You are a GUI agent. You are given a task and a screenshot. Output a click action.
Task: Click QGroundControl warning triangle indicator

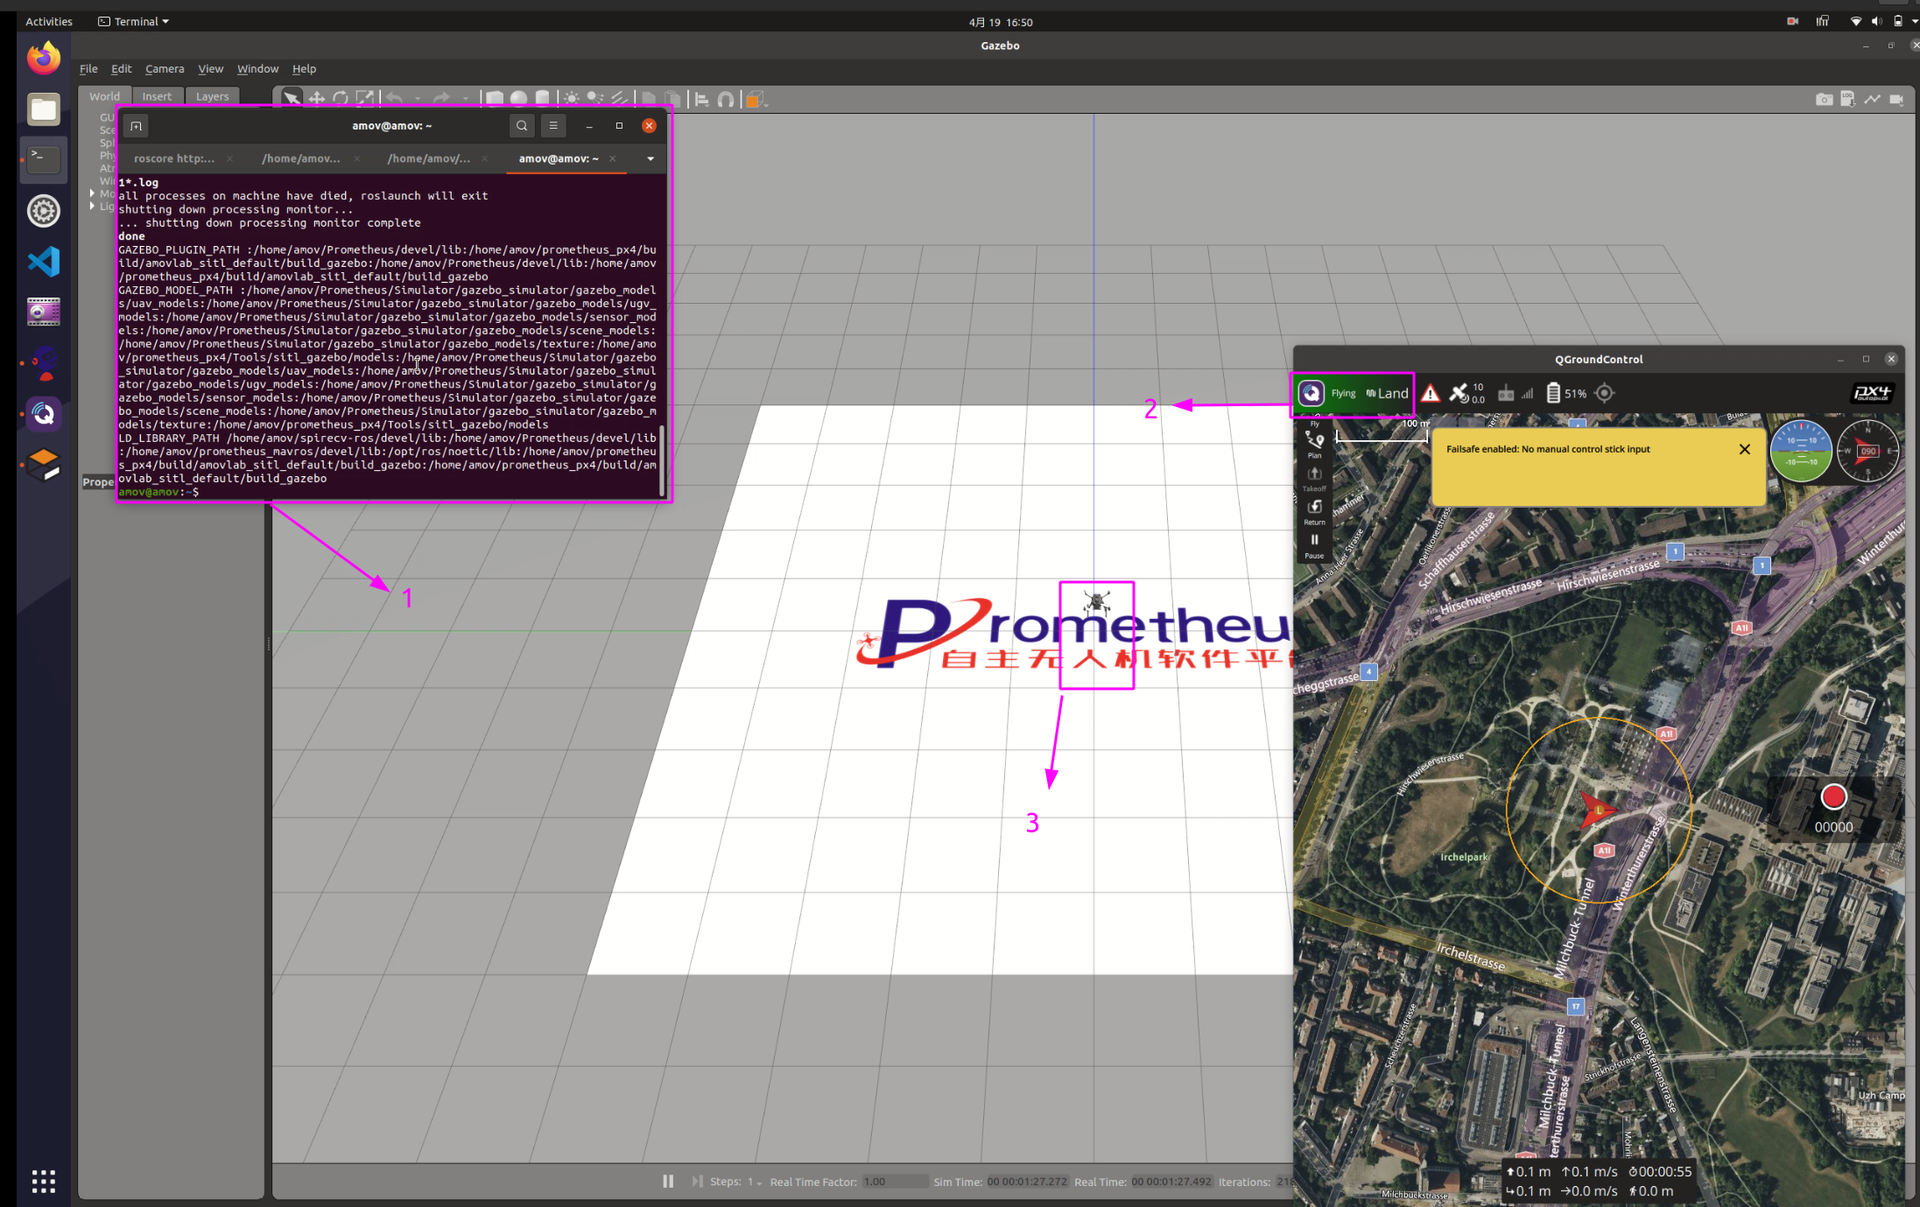(1431, 393)
